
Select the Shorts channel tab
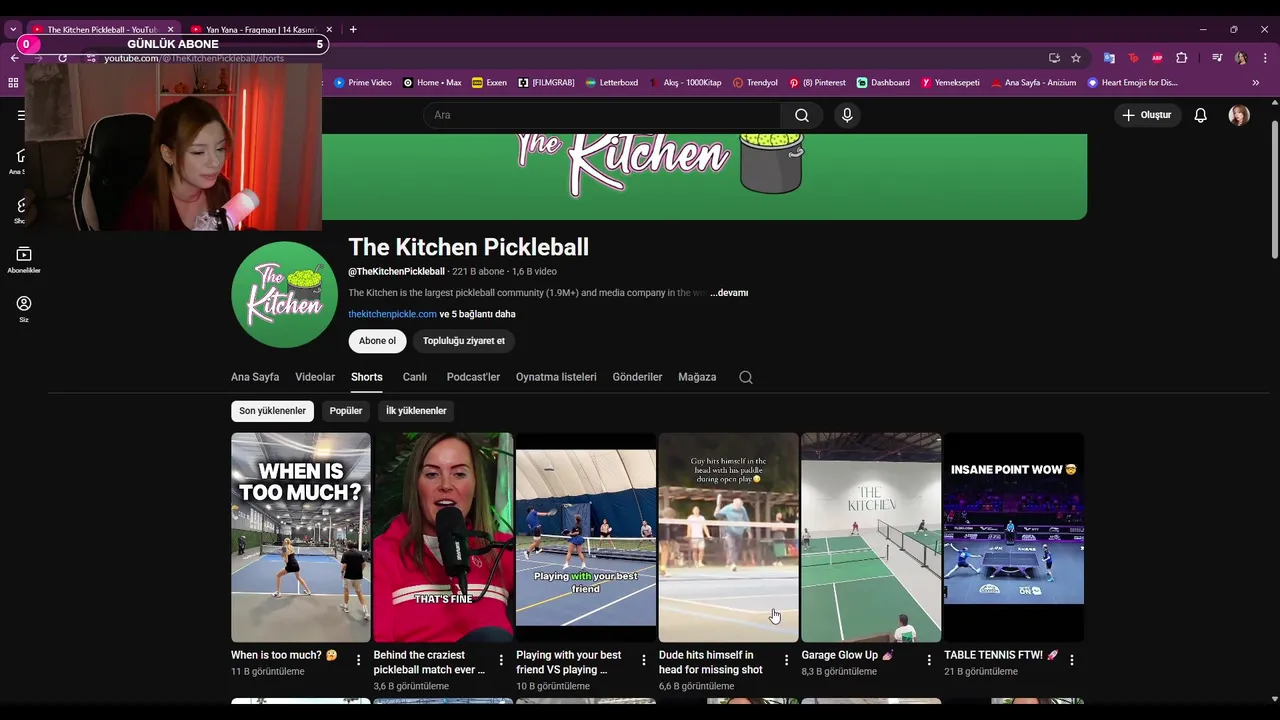(367, 377)
